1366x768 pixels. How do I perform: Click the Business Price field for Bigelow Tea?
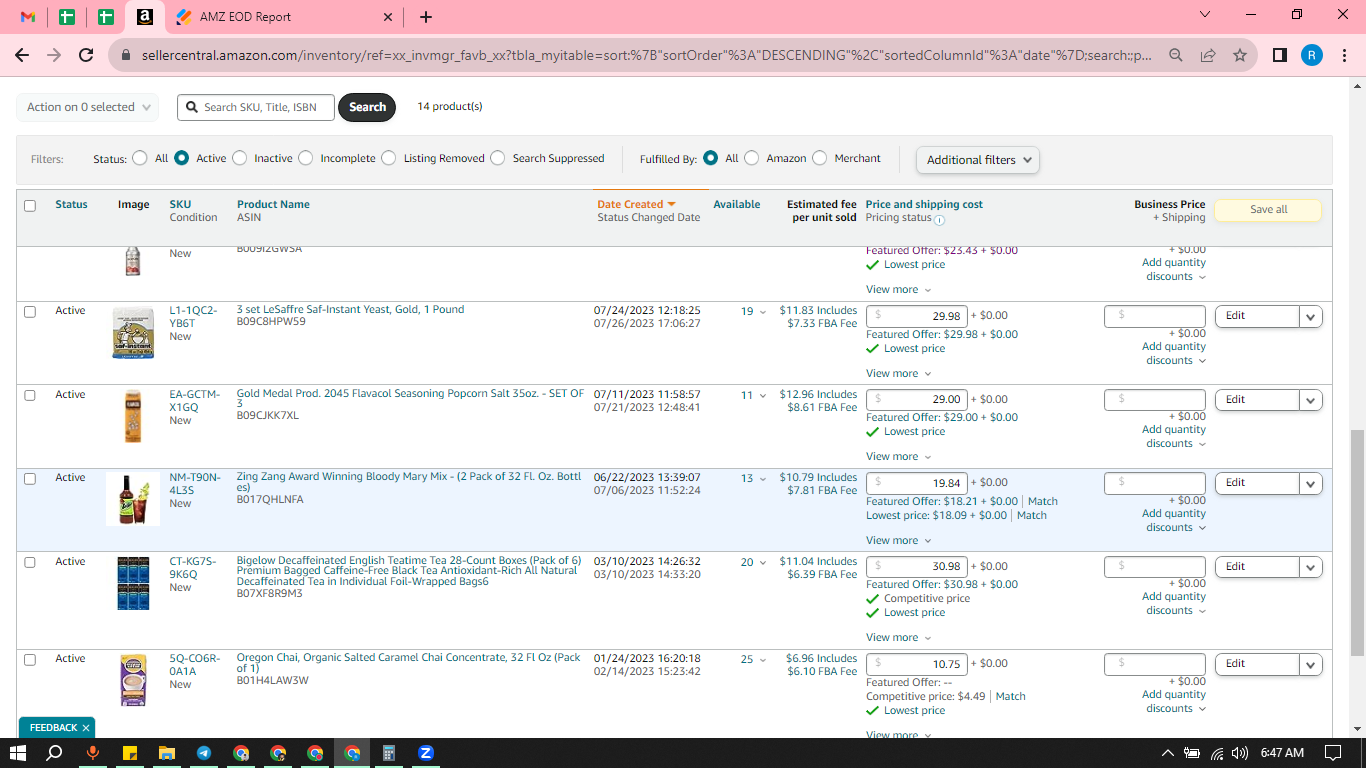tap(1155, 567)
